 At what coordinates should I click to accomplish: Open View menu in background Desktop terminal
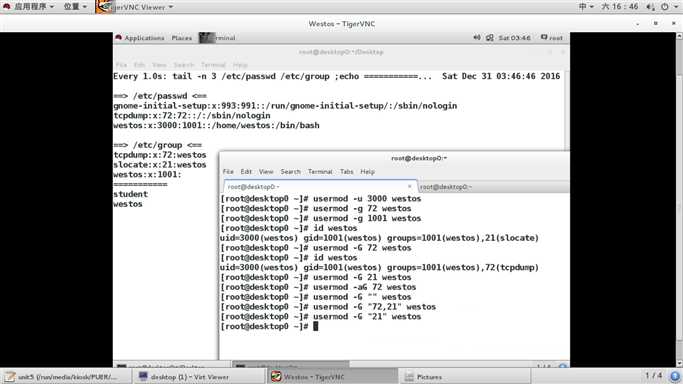(159, 65)
